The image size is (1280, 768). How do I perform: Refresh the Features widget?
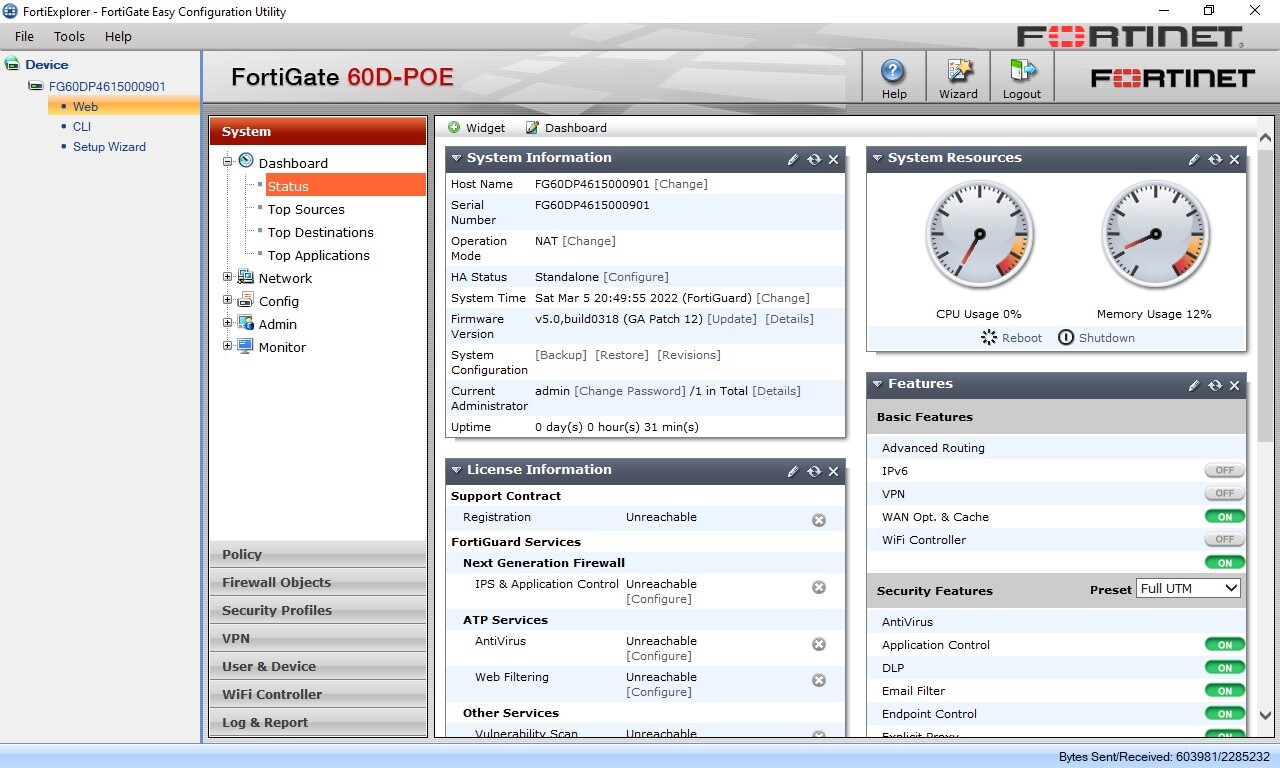pos(1215,385)
